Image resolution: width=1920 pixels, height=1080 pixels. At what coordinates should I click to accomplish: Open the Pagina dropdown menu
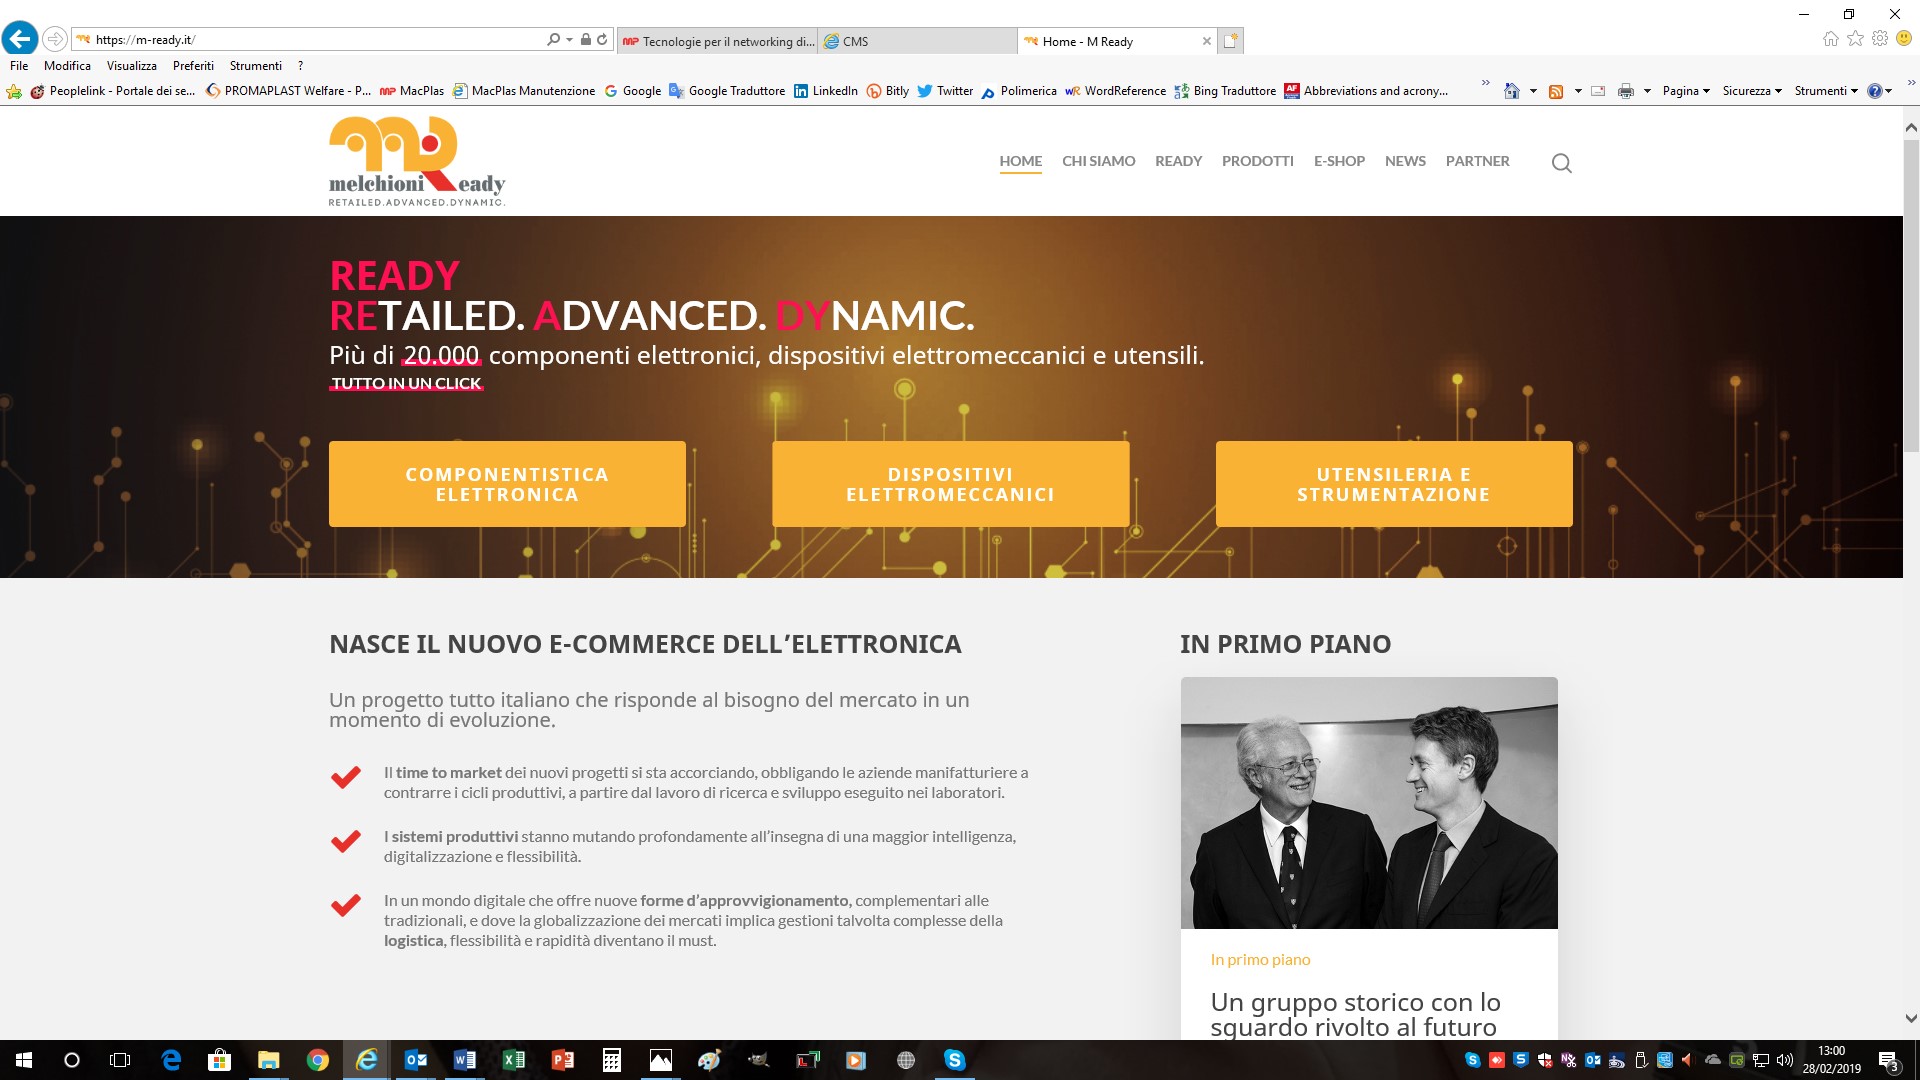(1686, 91)
